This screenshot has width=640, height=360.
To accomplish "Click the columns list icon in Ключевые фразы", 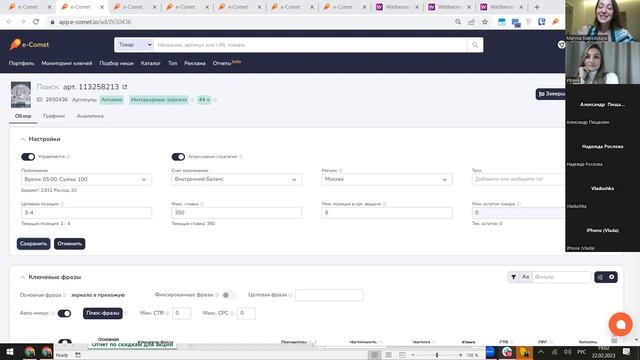I will tap(600, 277).
